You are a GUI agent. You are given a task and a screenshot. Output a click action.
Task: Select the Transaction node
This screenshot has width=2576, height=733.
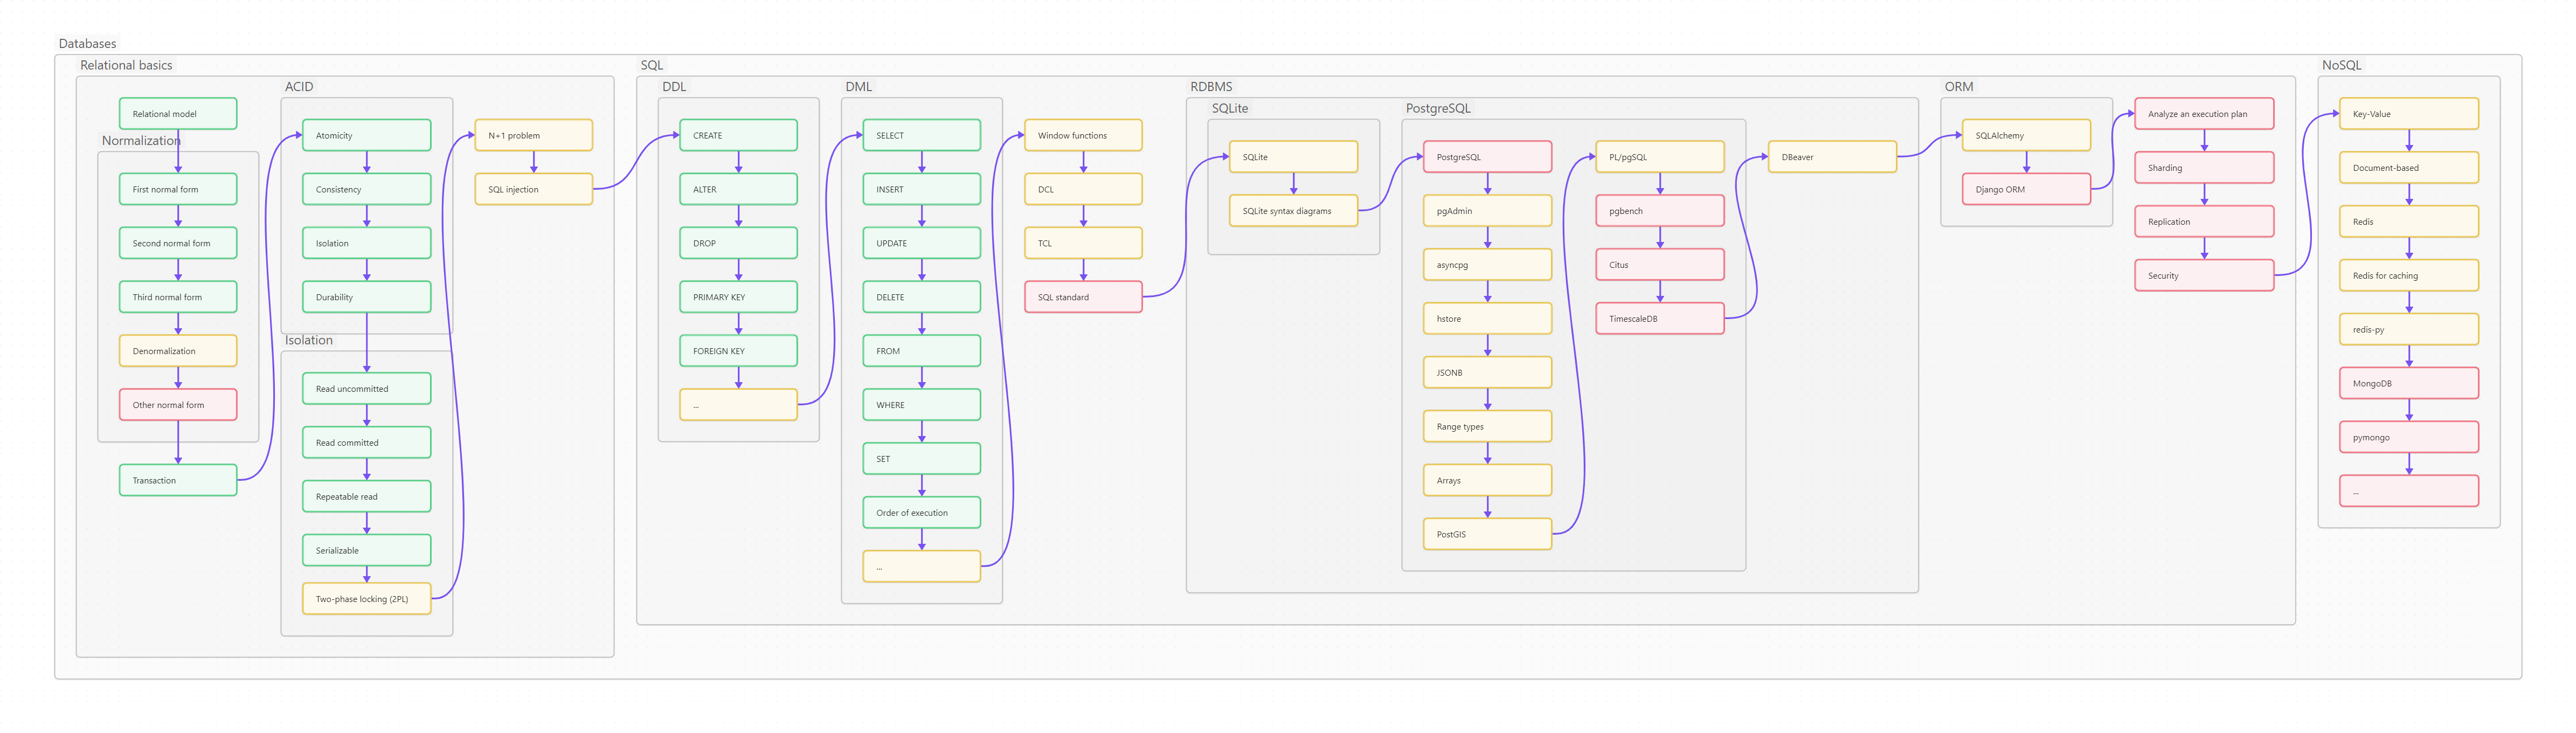(x=177, y=480)
